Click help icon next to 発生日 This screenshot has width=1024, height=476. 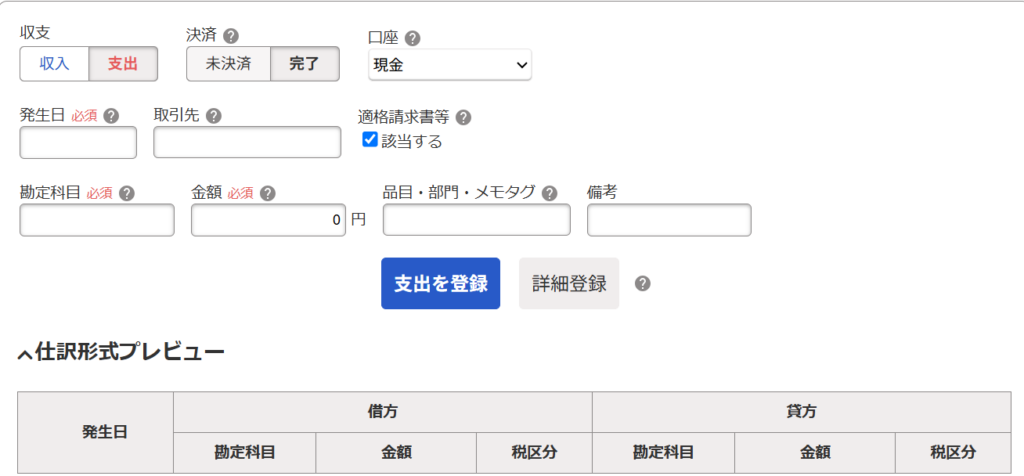coord(111,116)
